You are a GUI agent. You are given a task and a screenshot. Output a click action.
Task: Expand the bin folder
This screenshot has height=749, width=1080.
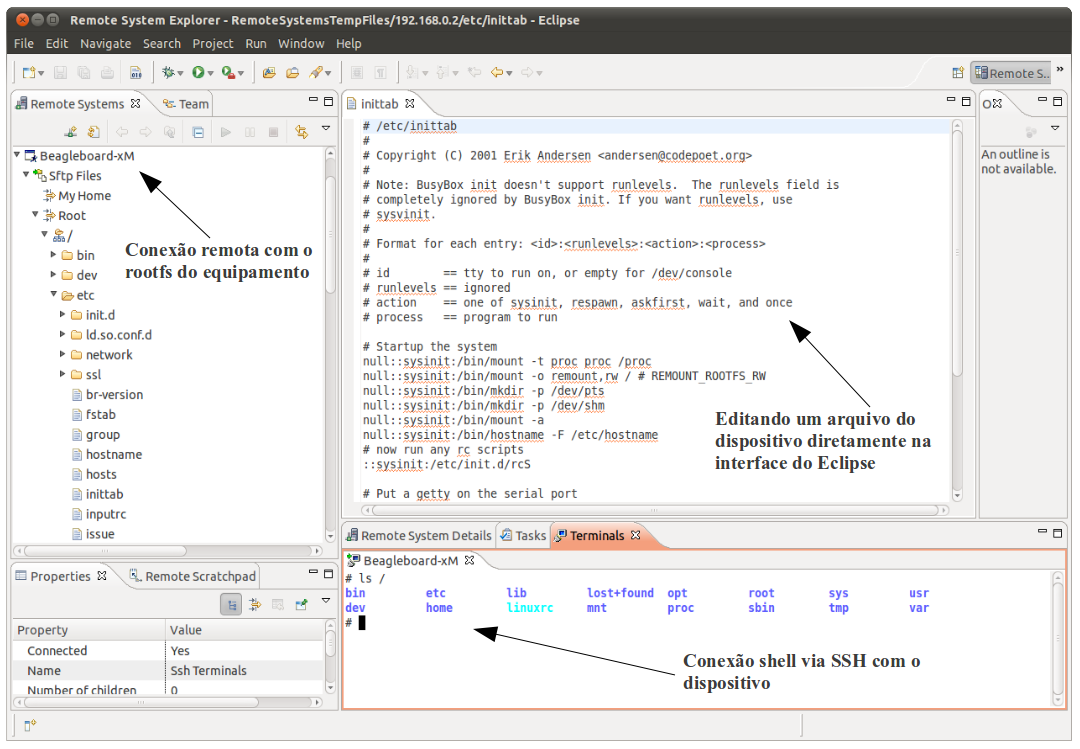[x=54, y=254]
